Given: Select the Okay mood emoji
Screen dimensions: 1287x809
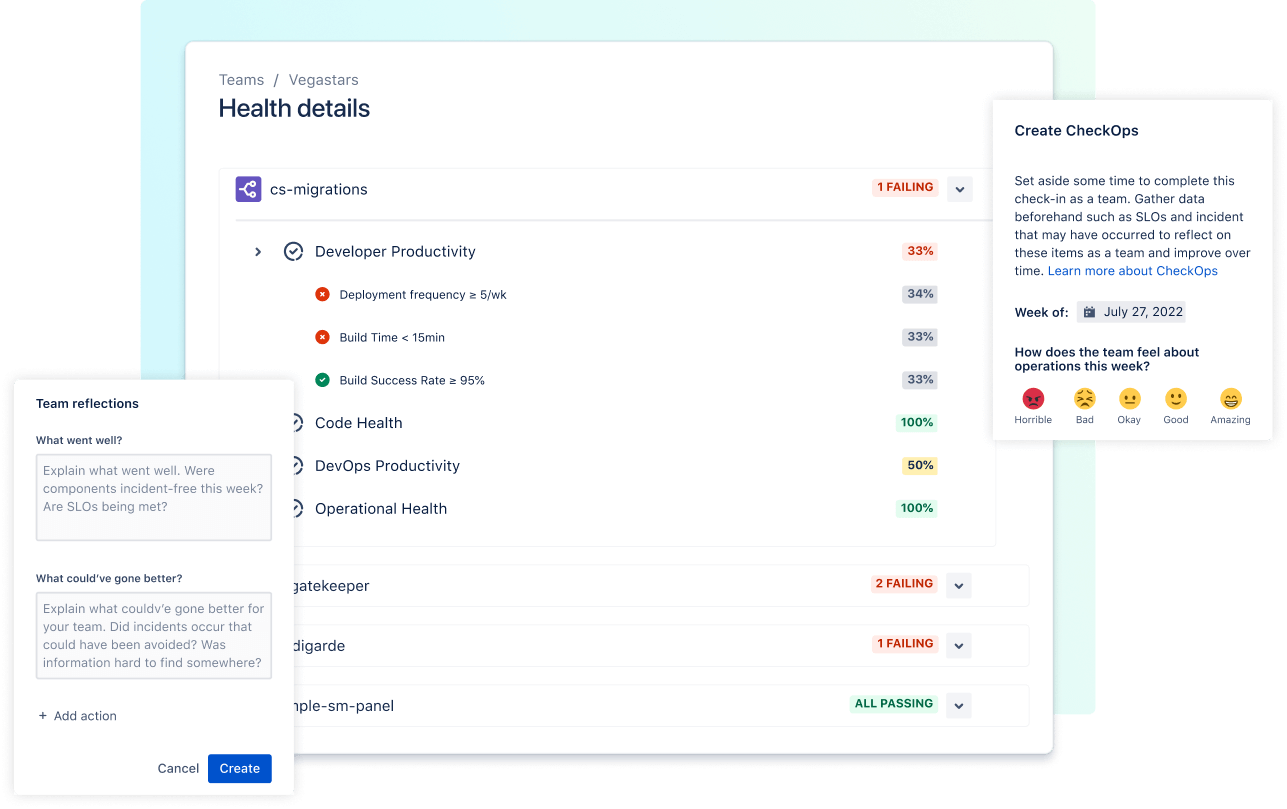Looking at the screenshot, I should coord(1129,400).
